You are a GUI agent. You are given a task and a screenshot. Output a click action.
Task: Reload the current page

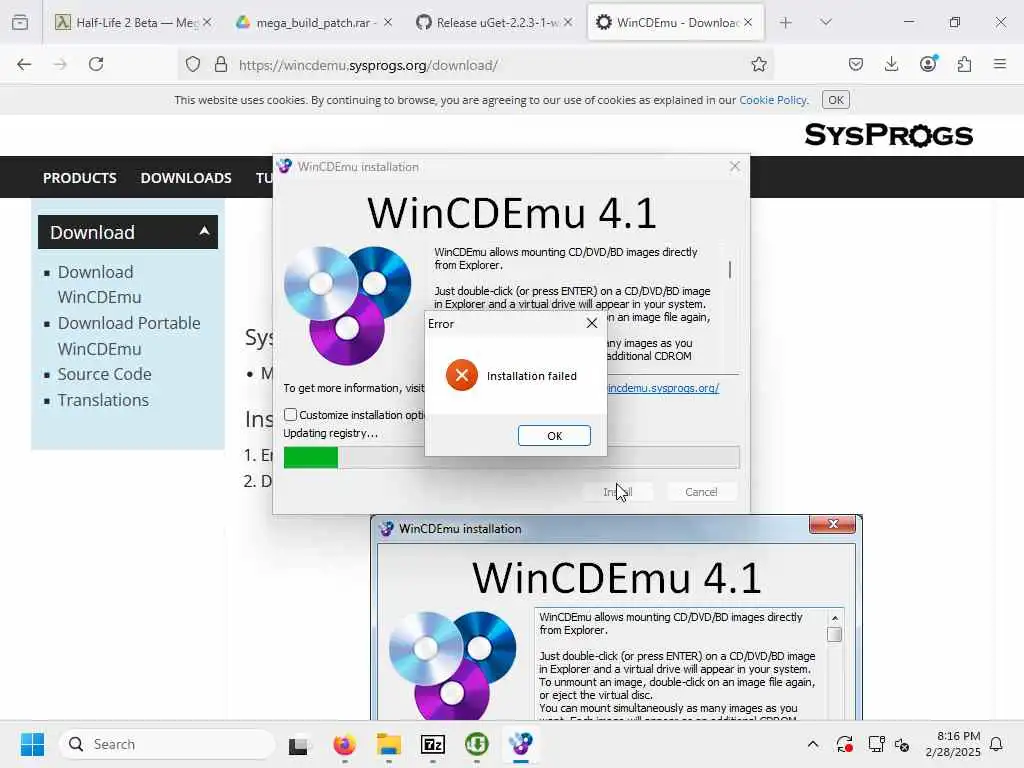[x=96, y=64]
